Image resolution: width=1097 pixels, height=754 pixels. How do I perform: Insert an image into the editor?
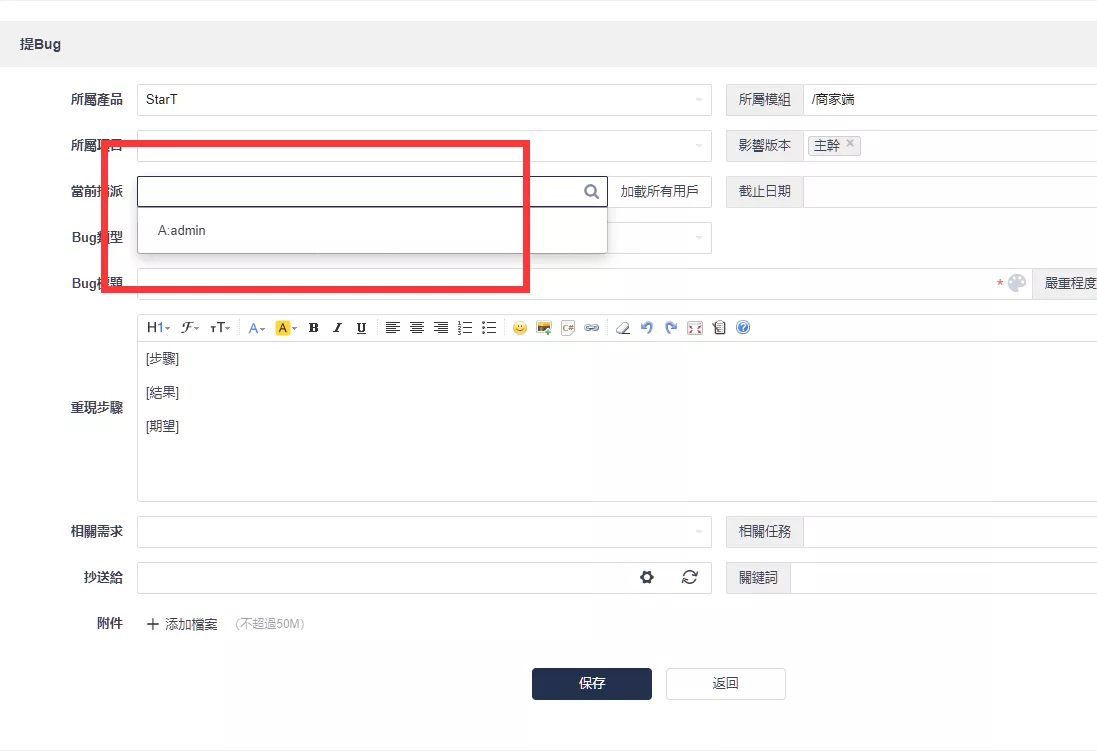[x=544, y=327]
